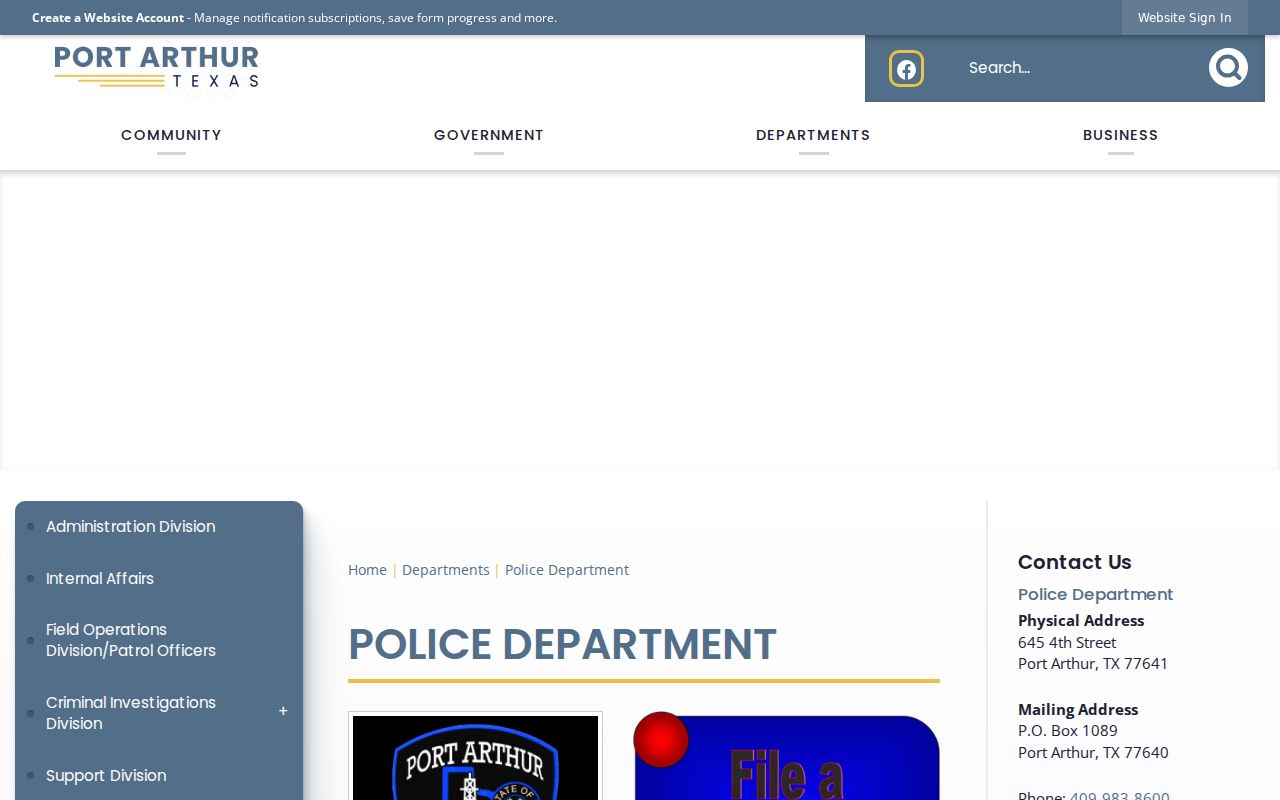Image resolution: width=1280 pixels, height=800 pixels.
Task: Click the Create a Website Account link
Action: 108,18
